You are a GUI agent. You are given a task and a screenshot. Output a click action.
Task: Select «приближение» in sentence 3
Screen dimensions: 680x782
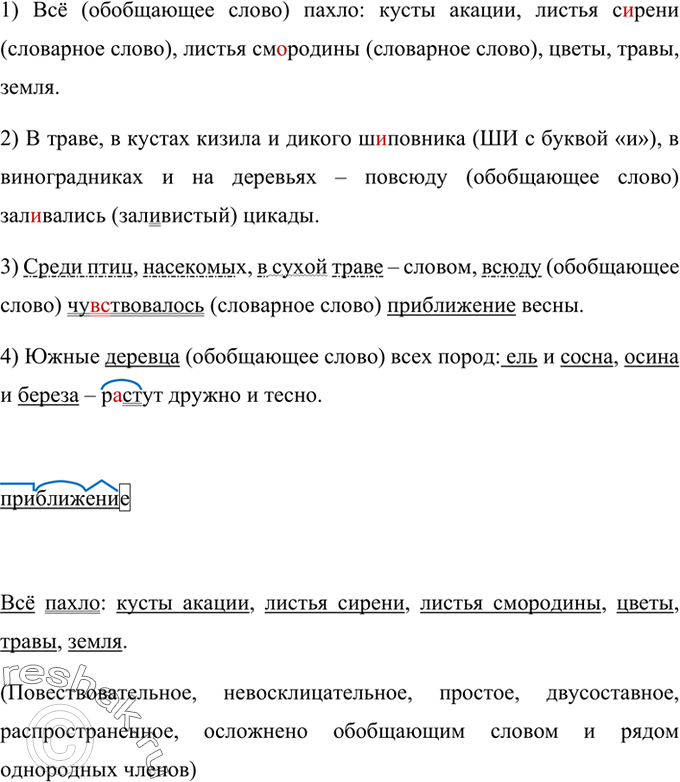click(x=452, y=306)
